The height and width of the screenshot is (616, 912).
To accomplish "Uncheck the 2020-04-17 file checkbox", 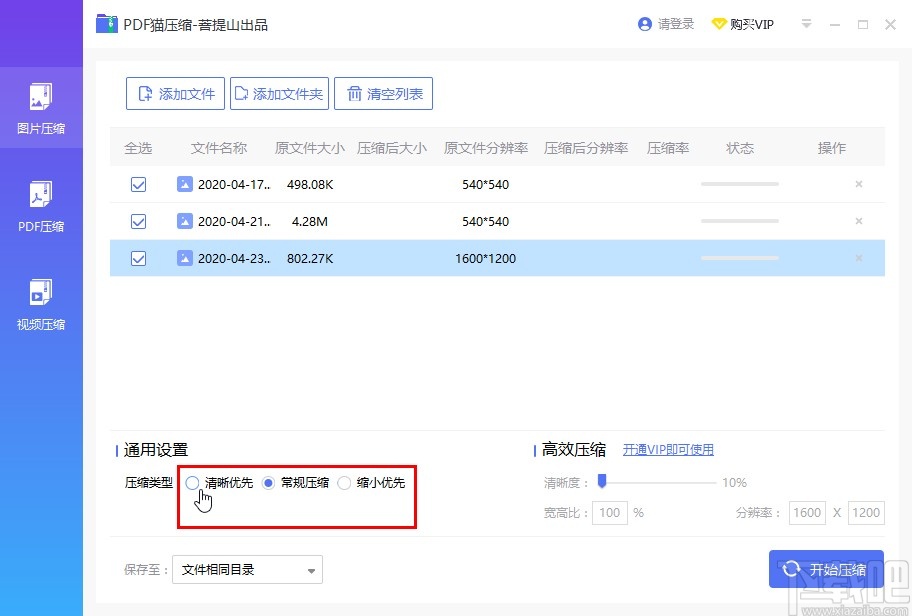I will click(138, 184).
